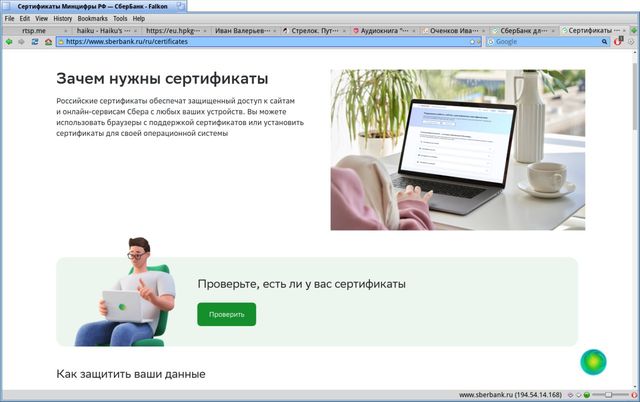Click the green Проверить button
This screenshot has height=402, width=640.
point(227,314)
